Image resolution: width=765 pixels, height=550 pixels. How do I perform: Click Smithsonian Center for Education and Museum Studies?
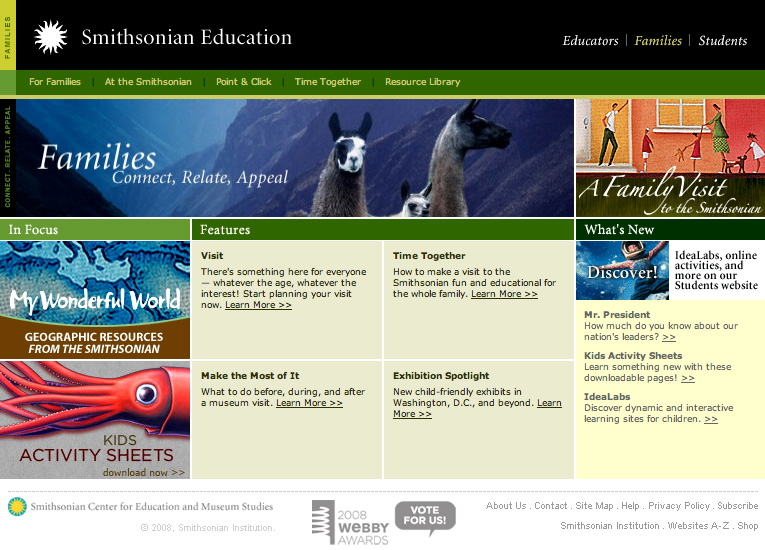coord(151,507)
